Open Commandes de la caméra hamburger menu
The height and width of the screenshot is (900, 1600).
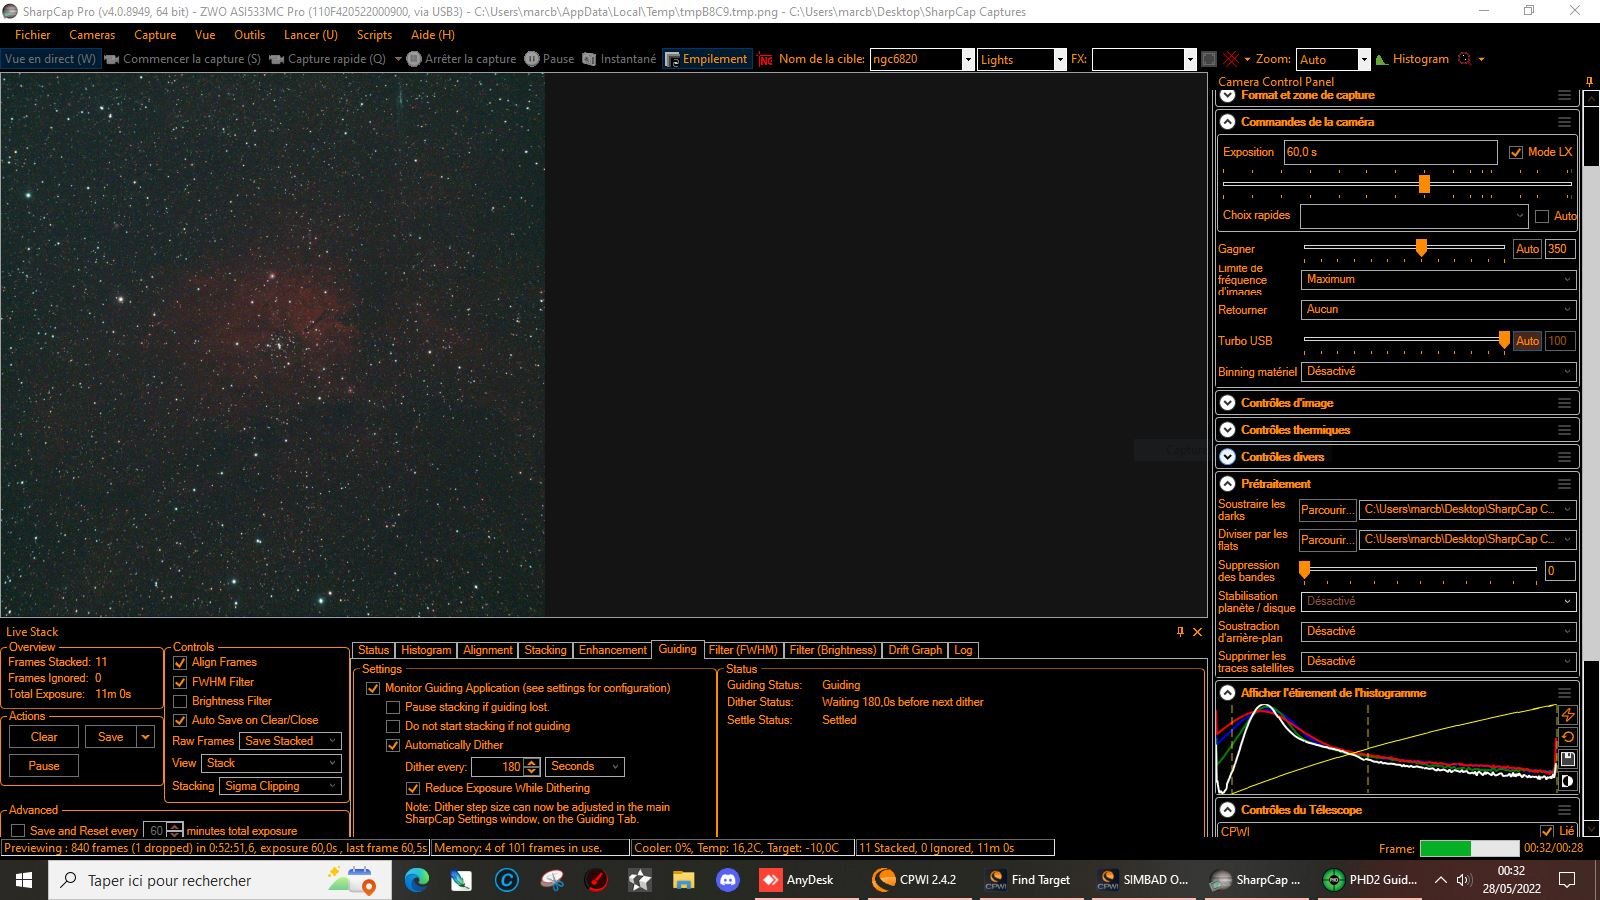(x=1564, y=122)
